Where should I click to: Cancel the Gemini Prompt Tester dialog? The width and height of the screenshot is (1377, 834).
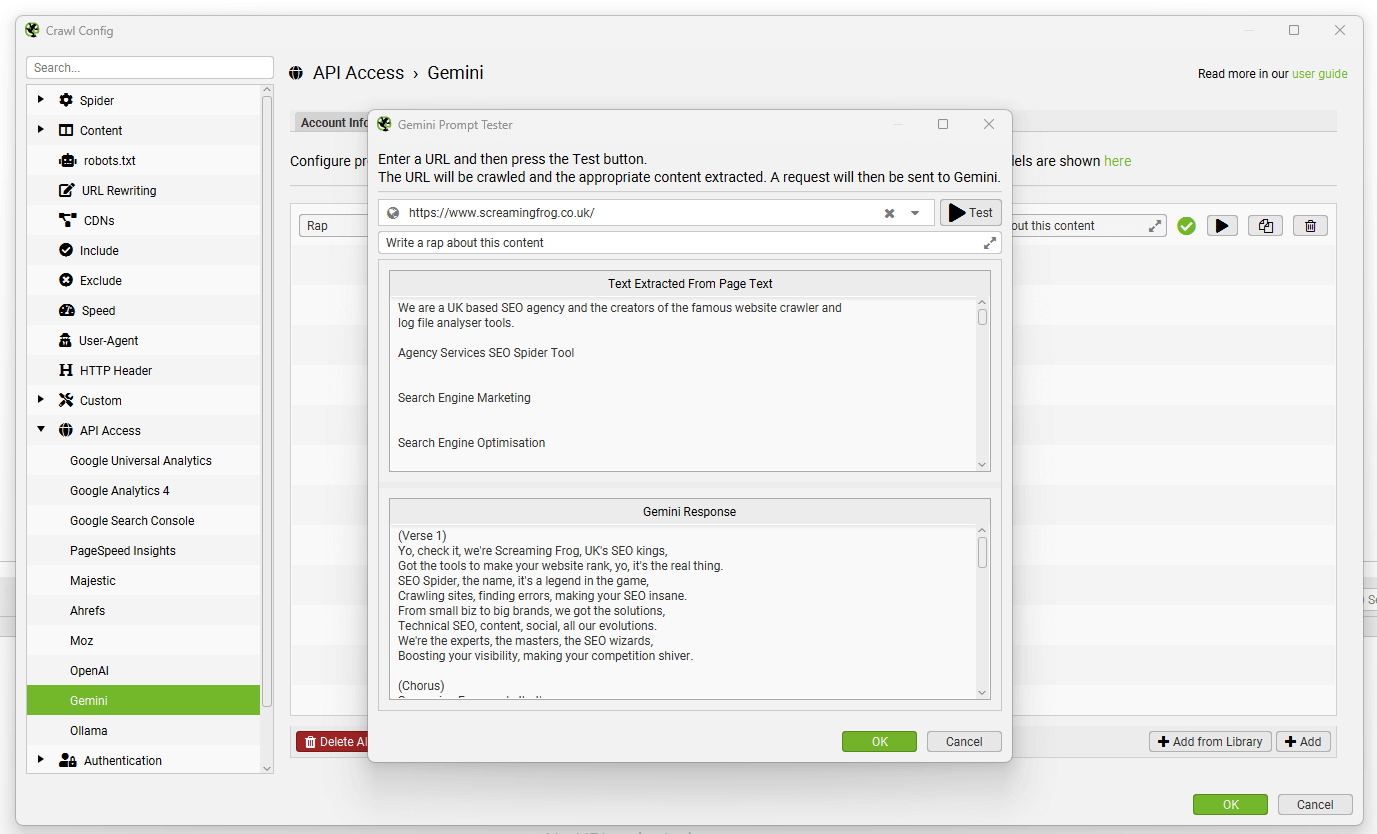point(963,742)
